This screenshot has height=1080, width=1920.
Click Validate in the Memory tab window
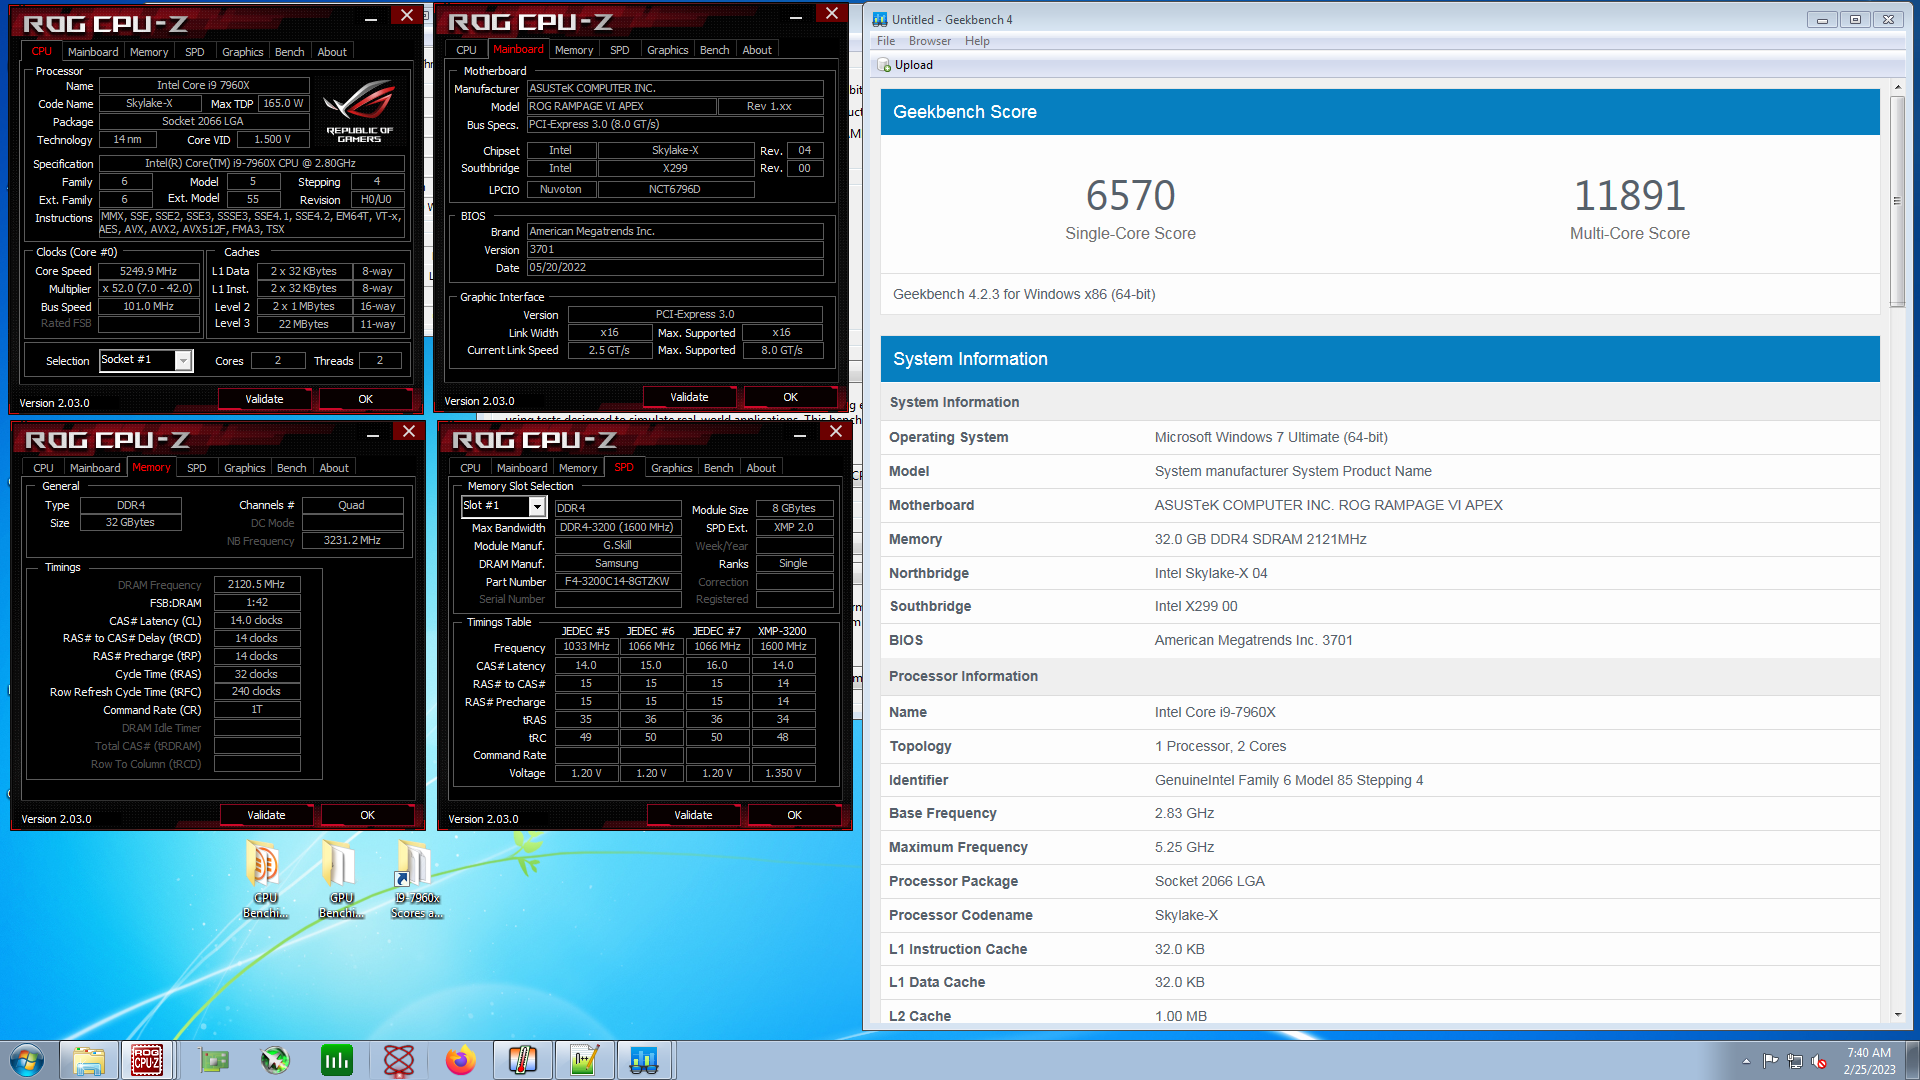coord(266,815)
